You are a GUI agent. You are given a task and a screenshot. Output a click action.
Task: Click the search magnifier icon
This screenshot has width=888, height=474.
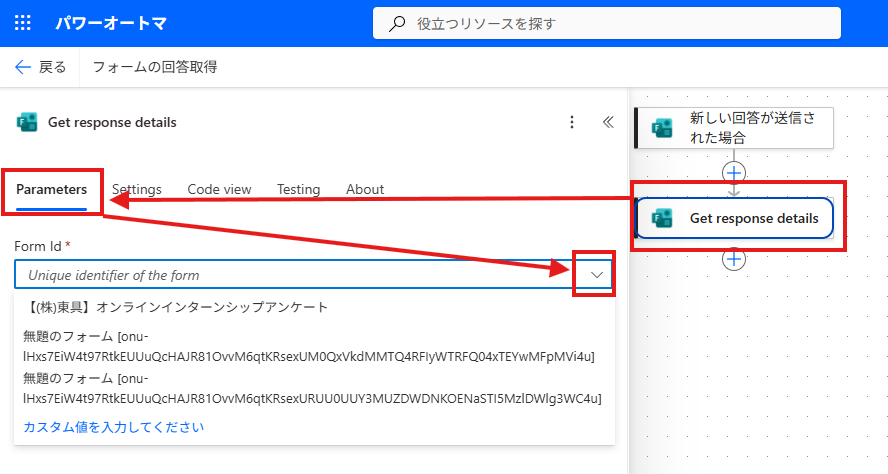click(x=397, y=23)
